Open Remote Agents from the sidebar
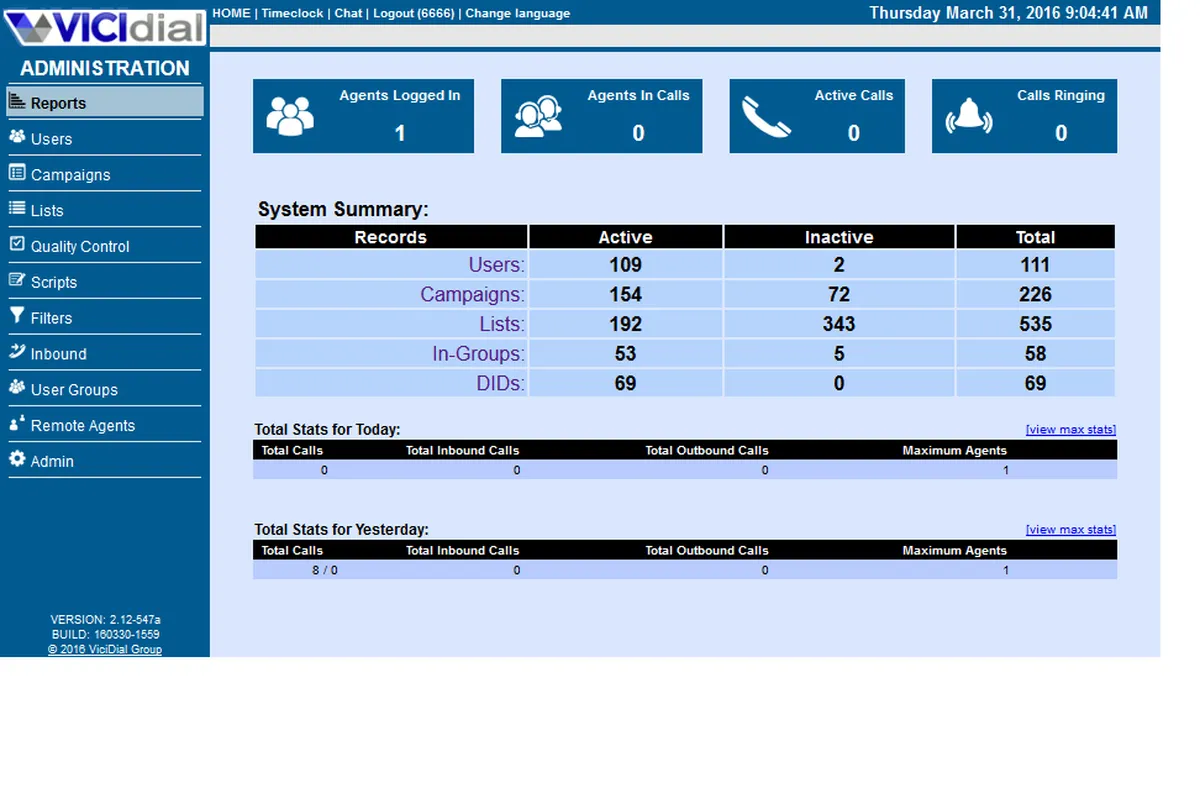Screen dimensions: 1200x788 (x=83, y=426)
